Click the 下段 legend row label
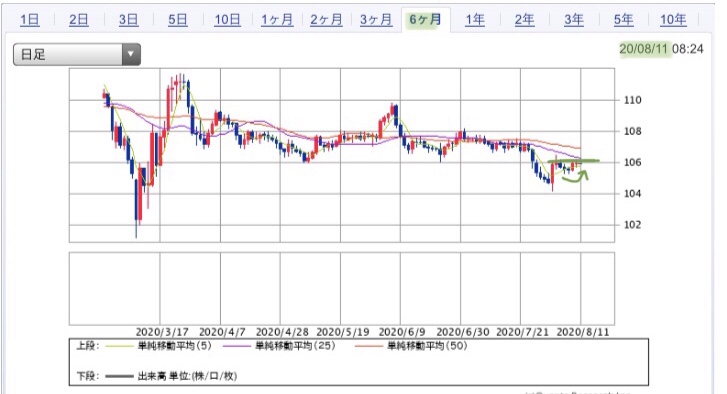Image resolution: width=727 pixels, height=394 pixels. 88,376
